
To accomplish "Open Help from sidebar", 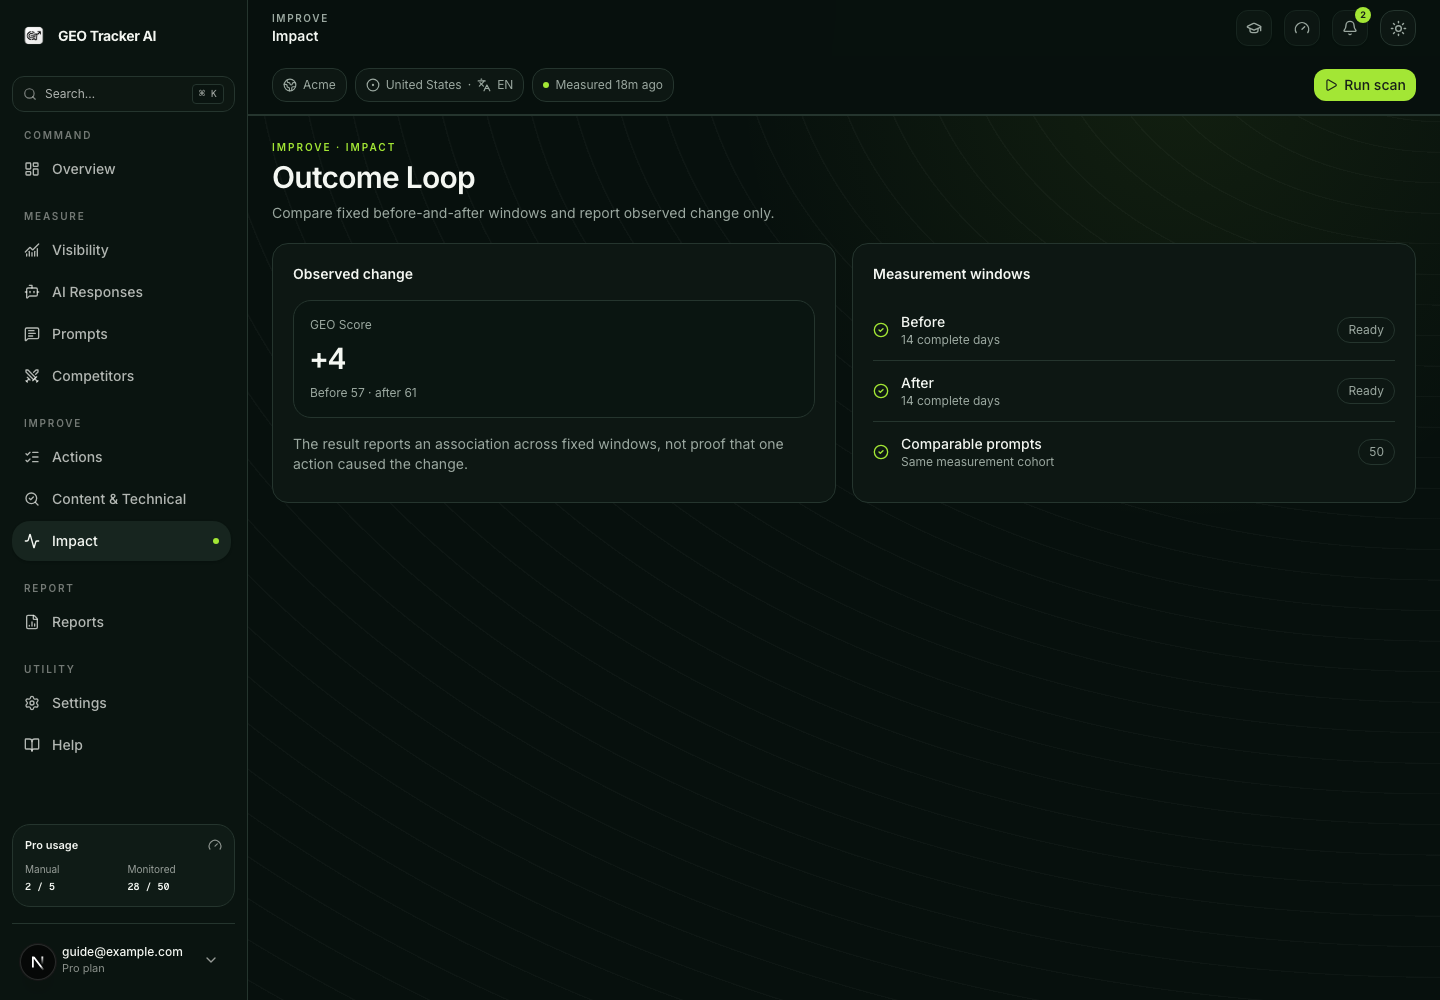I will [121, 745].
